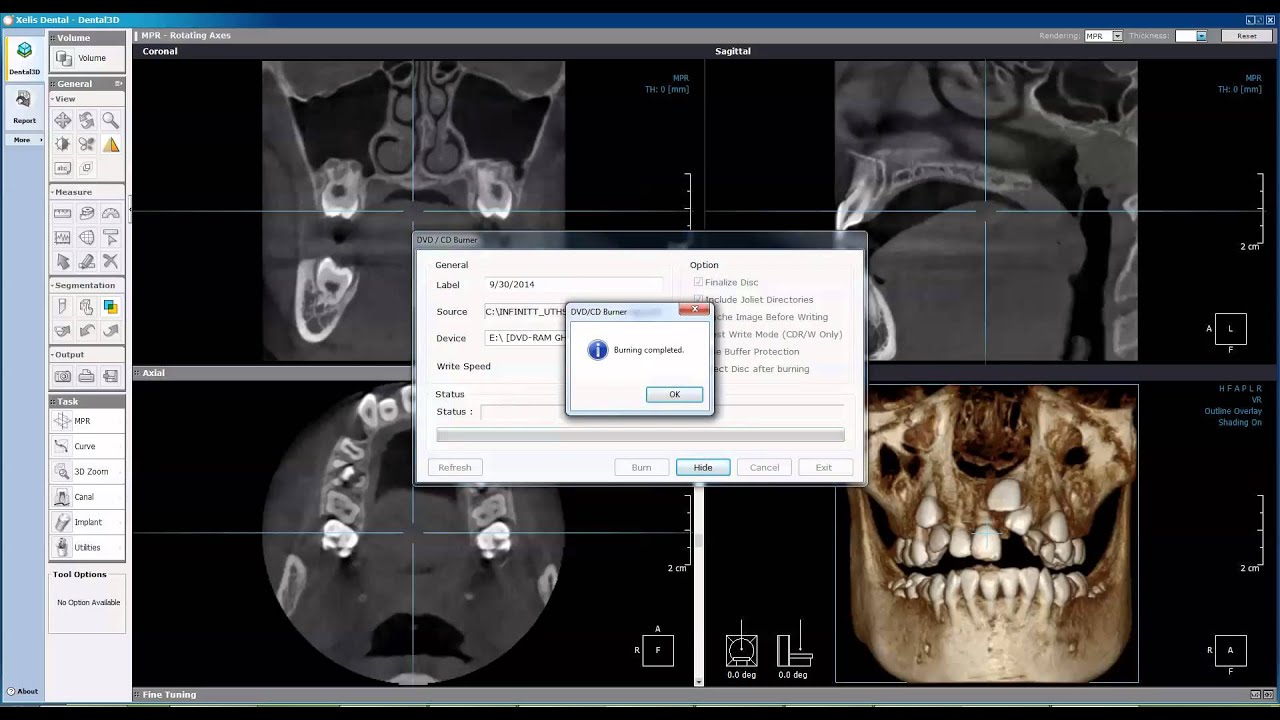Open the Report module
1280x720 pixels.
(24, 106)
